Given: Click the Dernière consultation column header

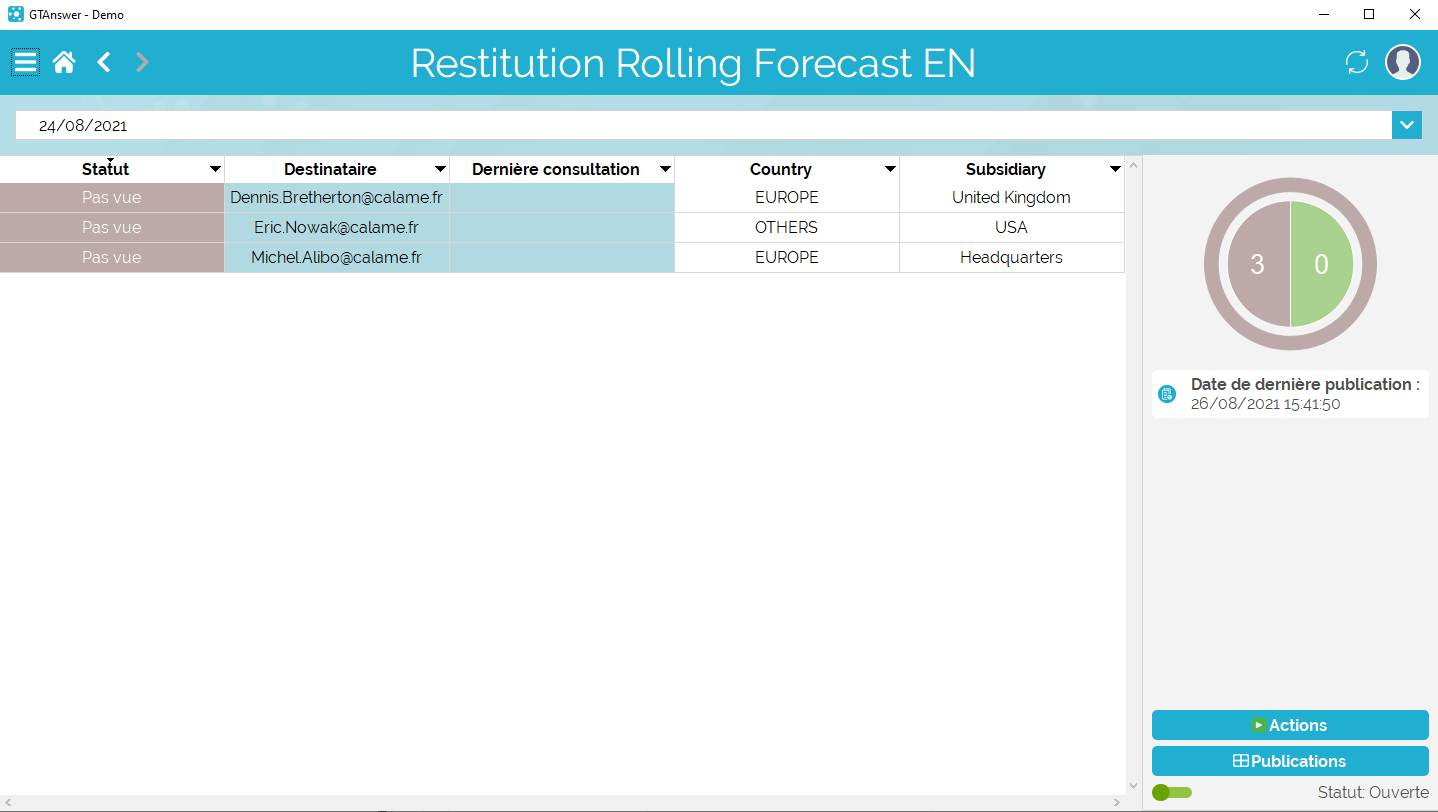Looking at the screenshot, I should coord(555,170).
